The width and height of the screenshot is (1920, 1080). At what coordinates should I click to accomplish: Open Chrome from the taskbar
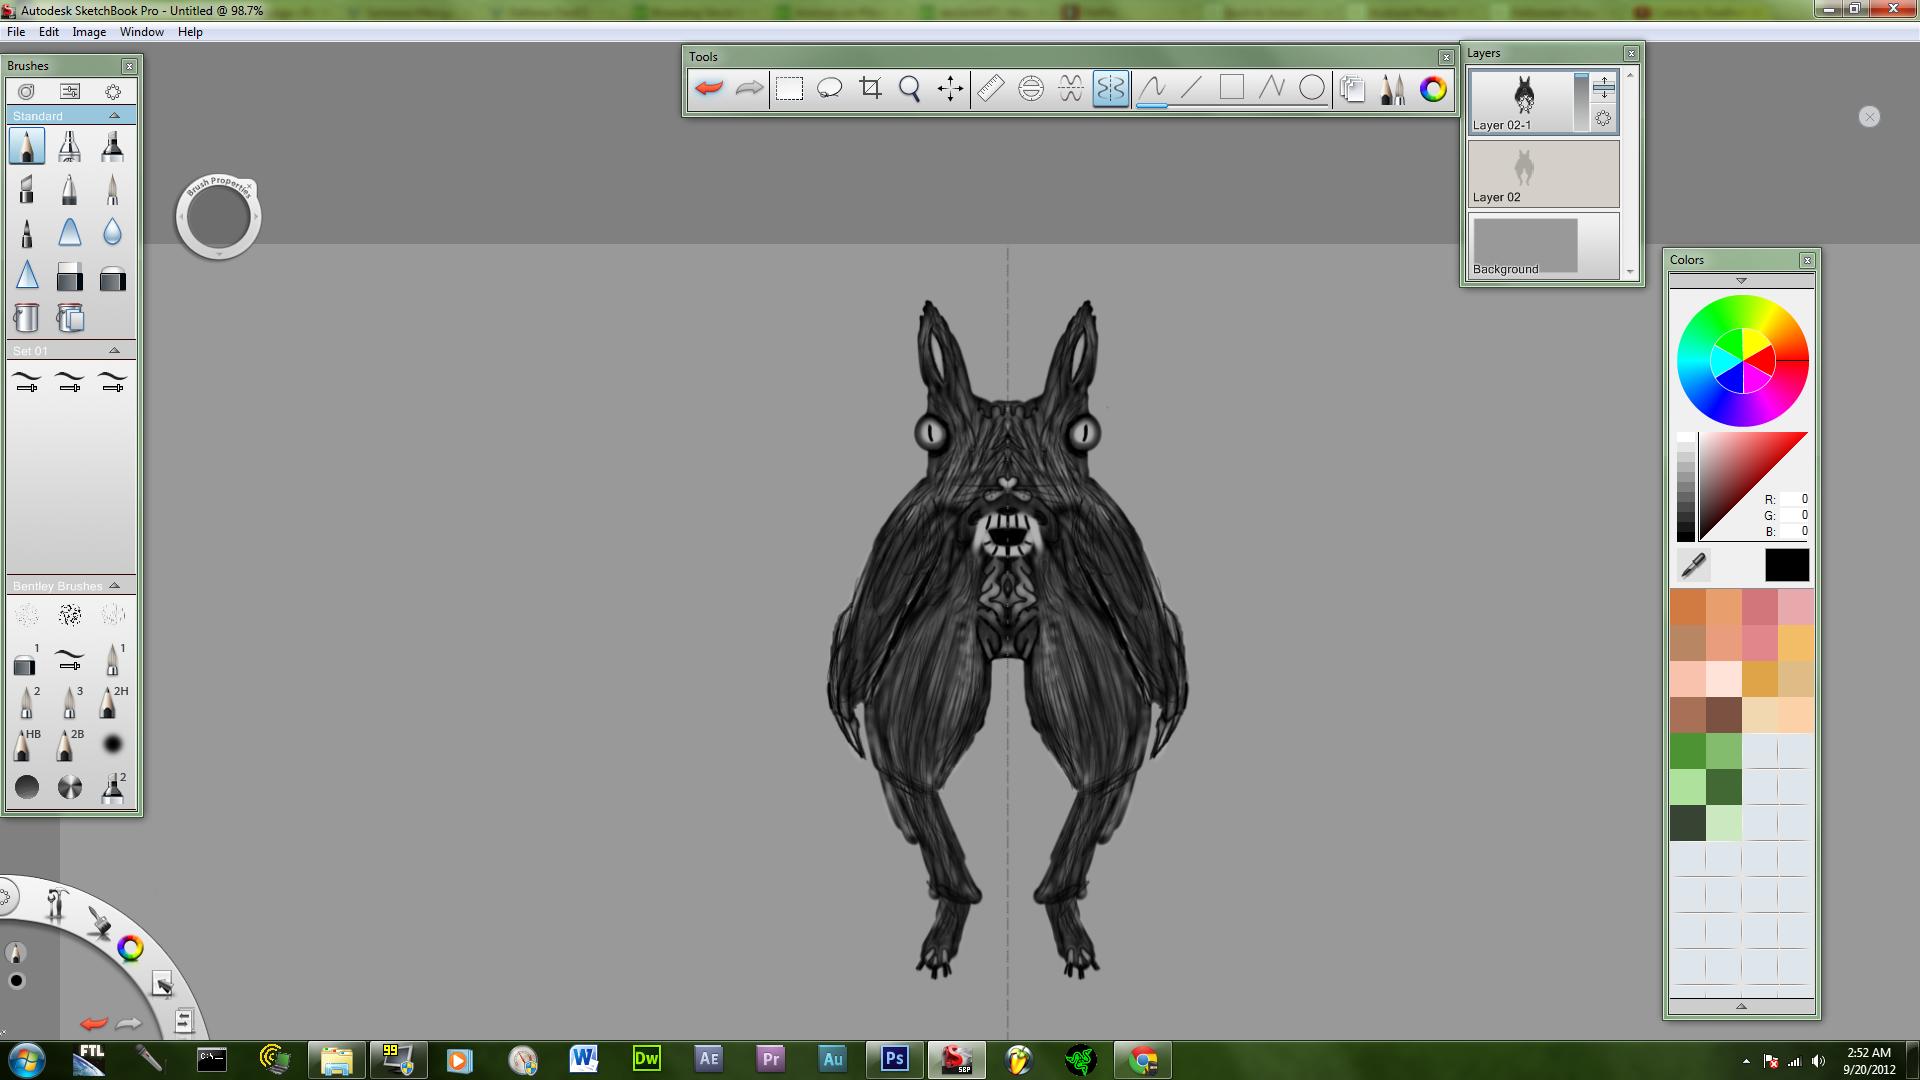point(1143,1059)
